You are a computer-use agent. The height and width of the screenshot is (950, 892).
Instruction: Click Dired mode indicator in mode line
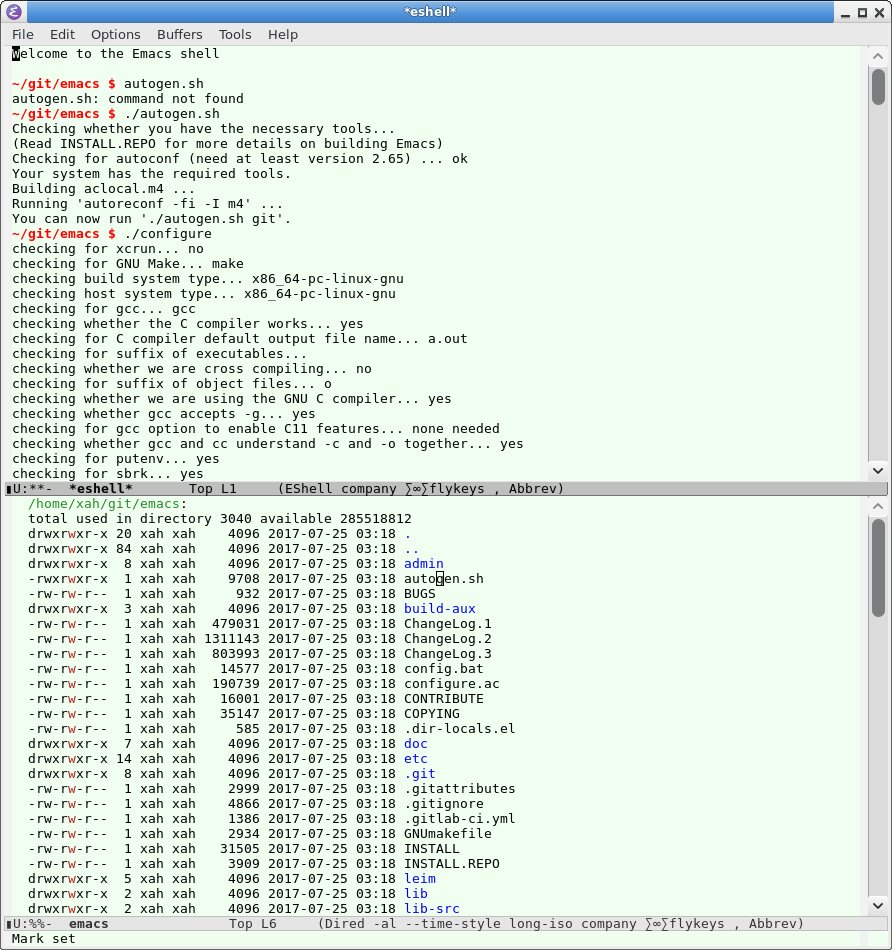[344, 923]
